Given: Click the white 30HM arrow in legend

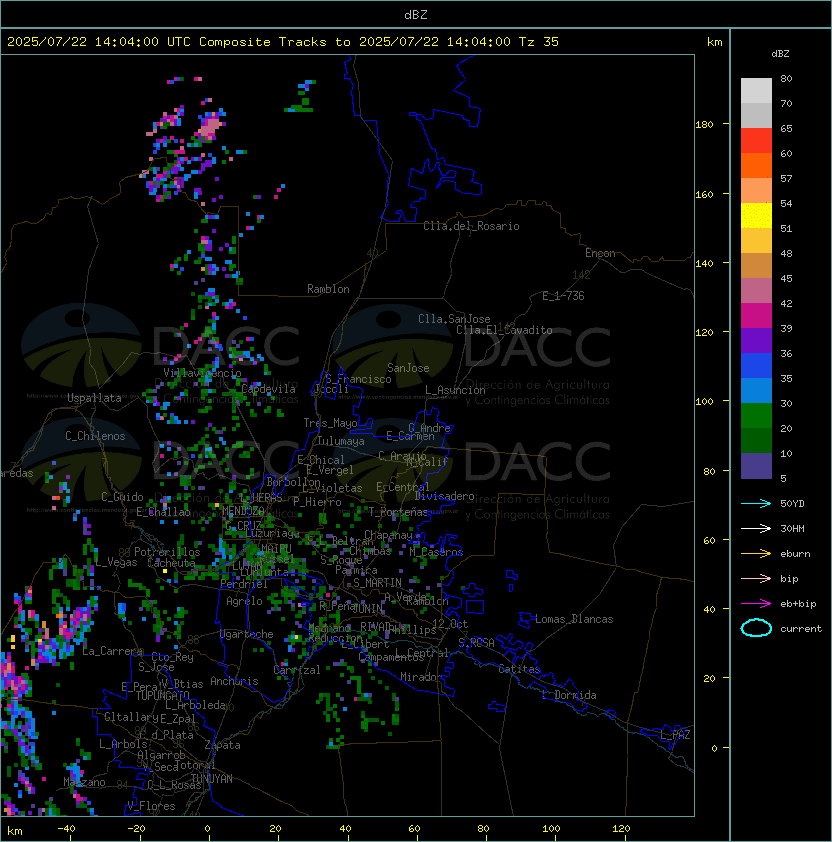Looking at the screenshot, I should (756, 529).
